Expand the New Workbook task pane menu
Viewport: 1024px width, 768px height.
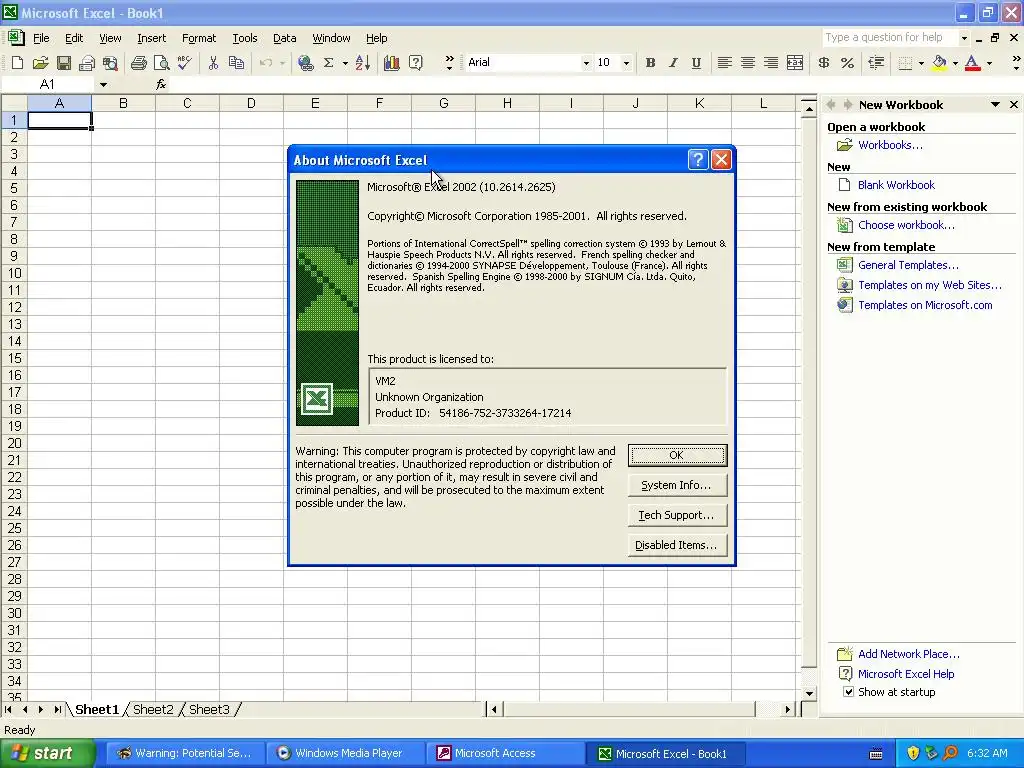(x=995, y=104)
